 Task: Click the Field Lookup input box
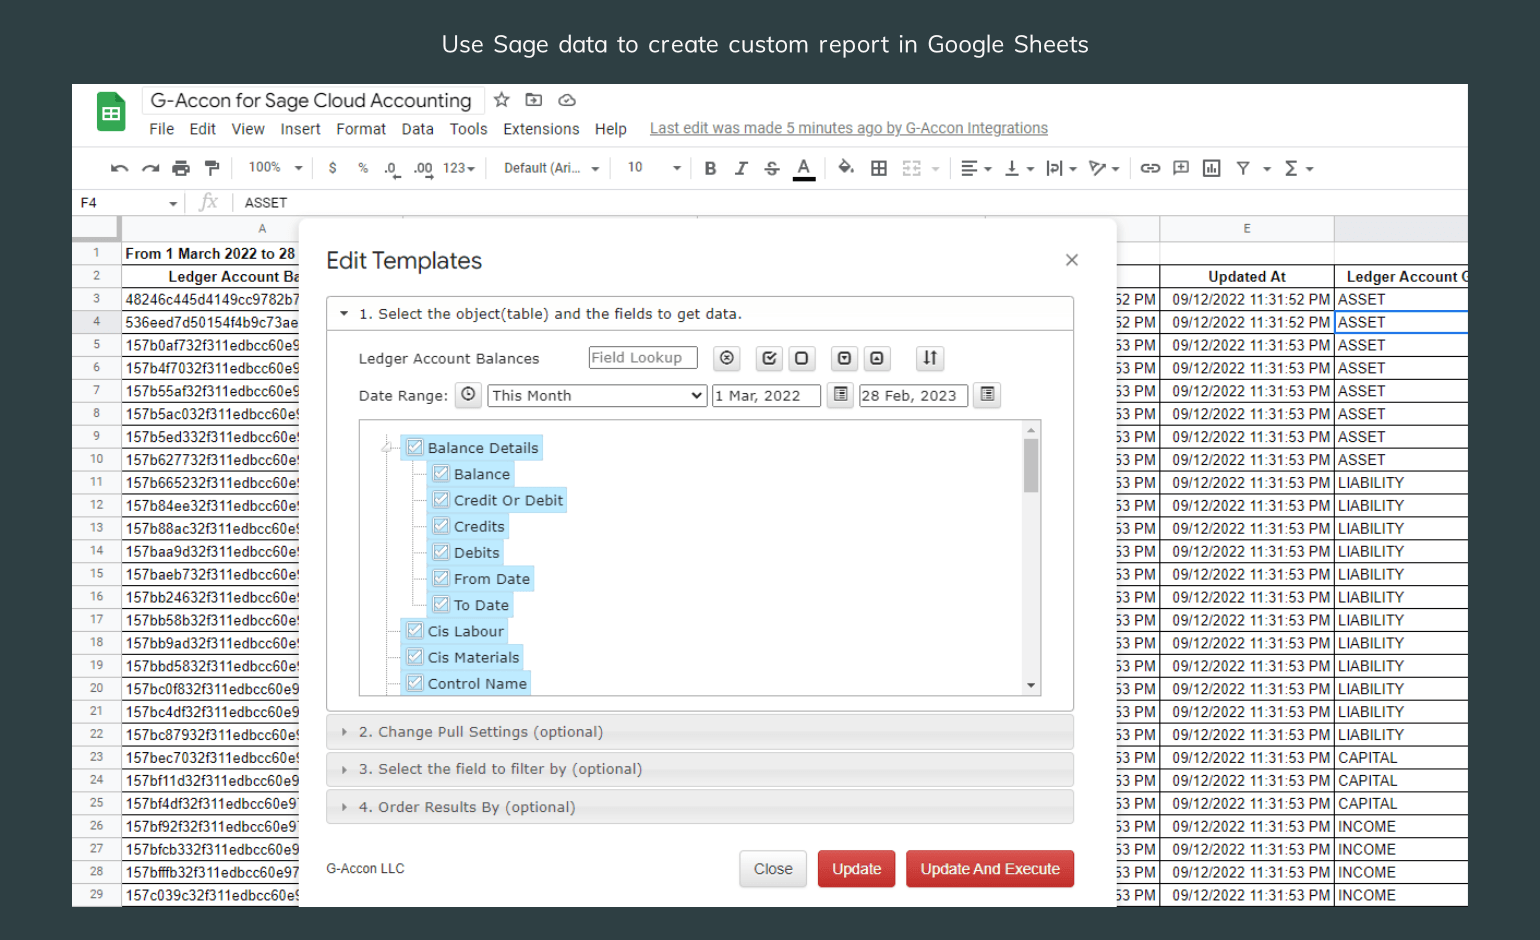point(643,358)
